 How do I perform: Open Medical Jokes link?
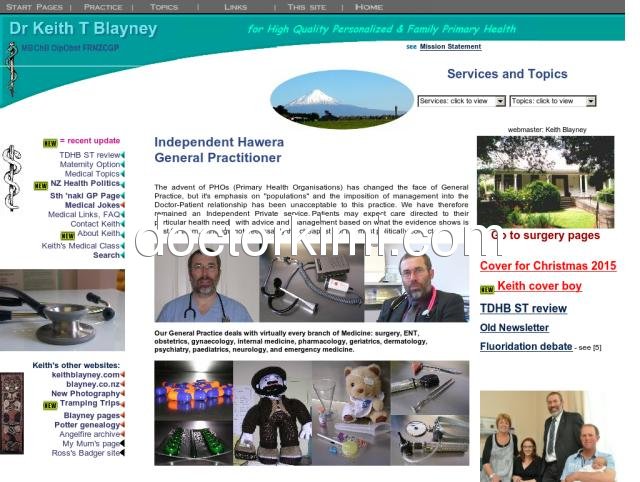pos(92,205)
